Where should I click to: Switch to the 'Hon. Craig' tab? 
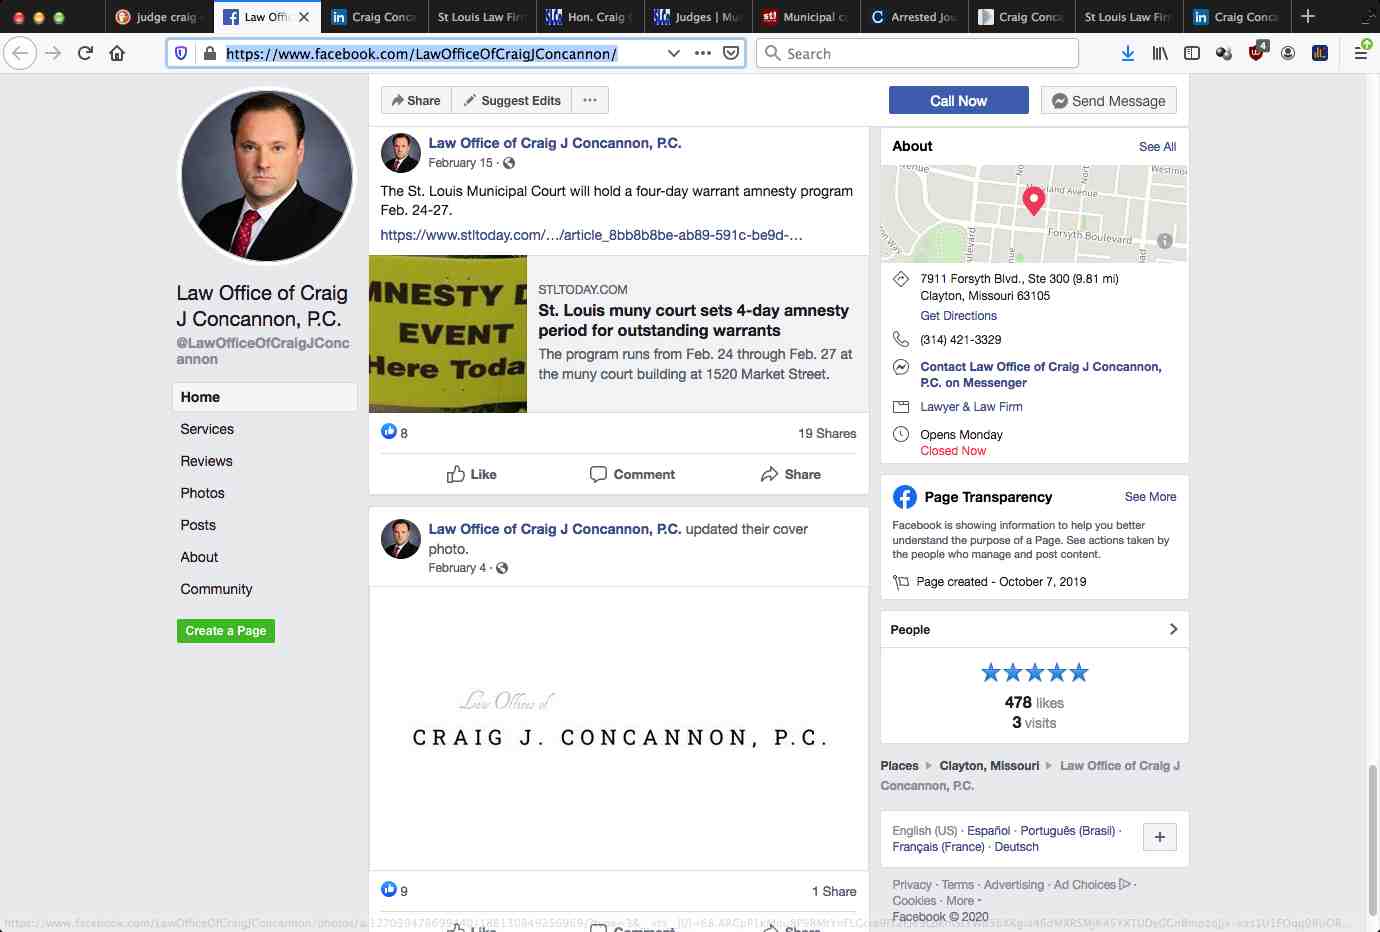[x=590, y=17]
